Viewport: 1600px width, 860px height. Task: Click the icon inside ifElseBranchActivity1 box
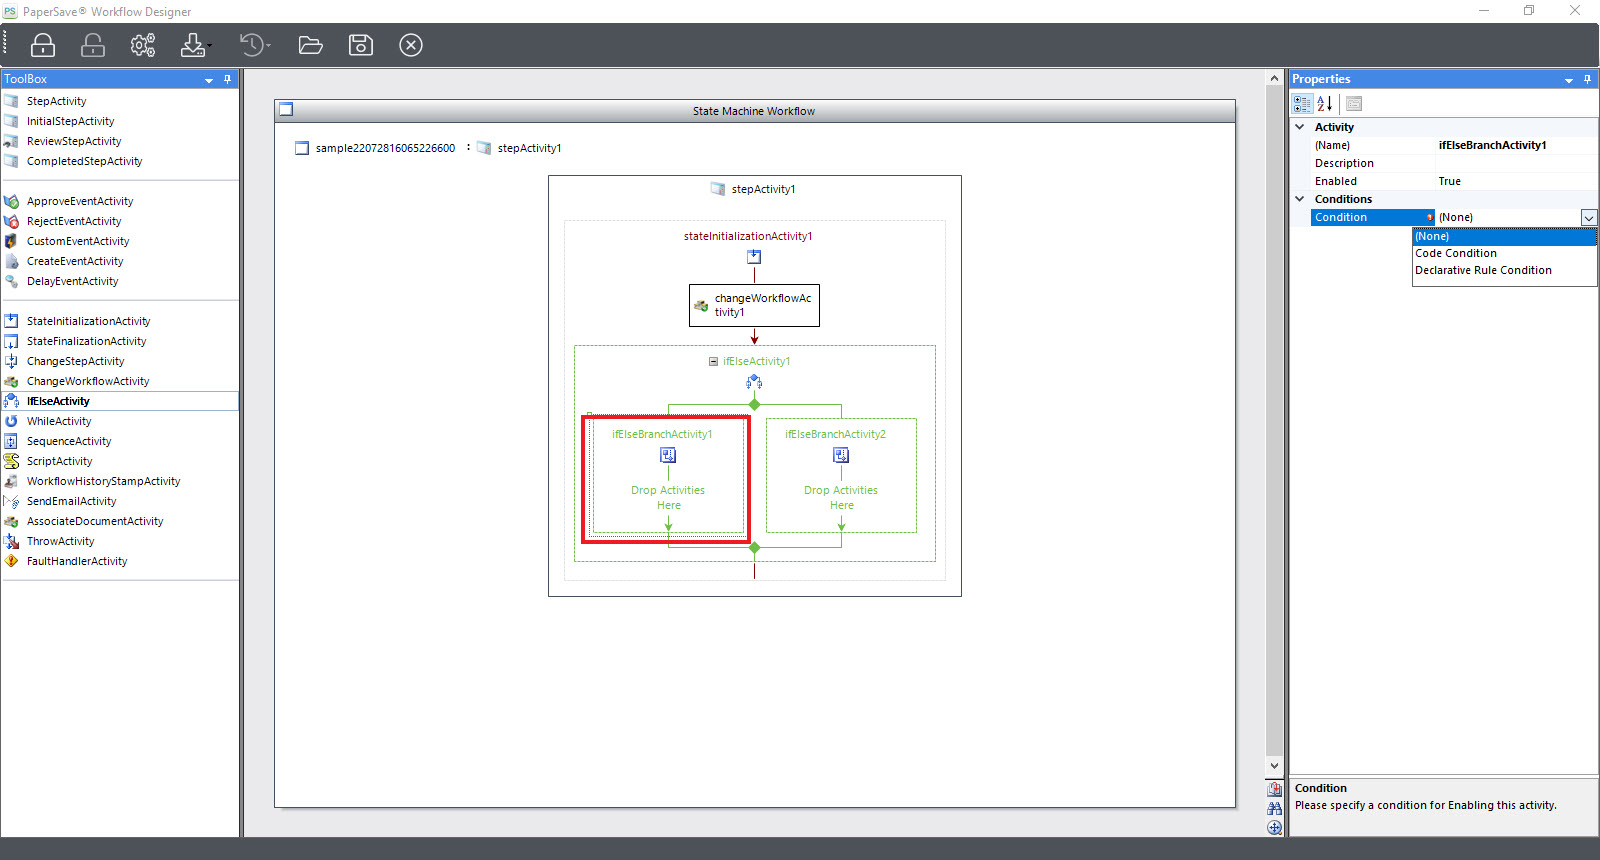coord(668,455)
